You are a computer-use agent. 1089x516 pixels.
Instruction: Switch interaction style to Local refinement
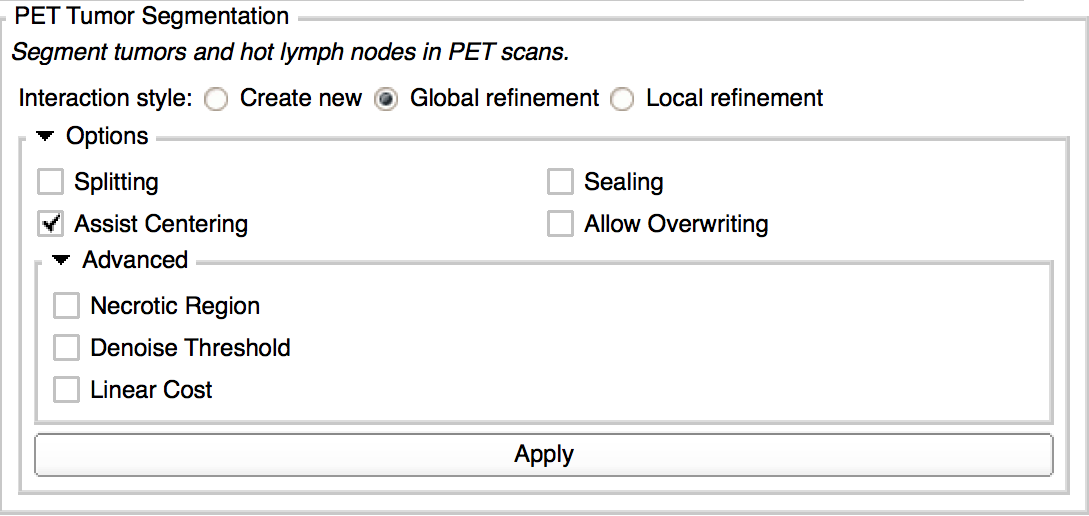622,99
